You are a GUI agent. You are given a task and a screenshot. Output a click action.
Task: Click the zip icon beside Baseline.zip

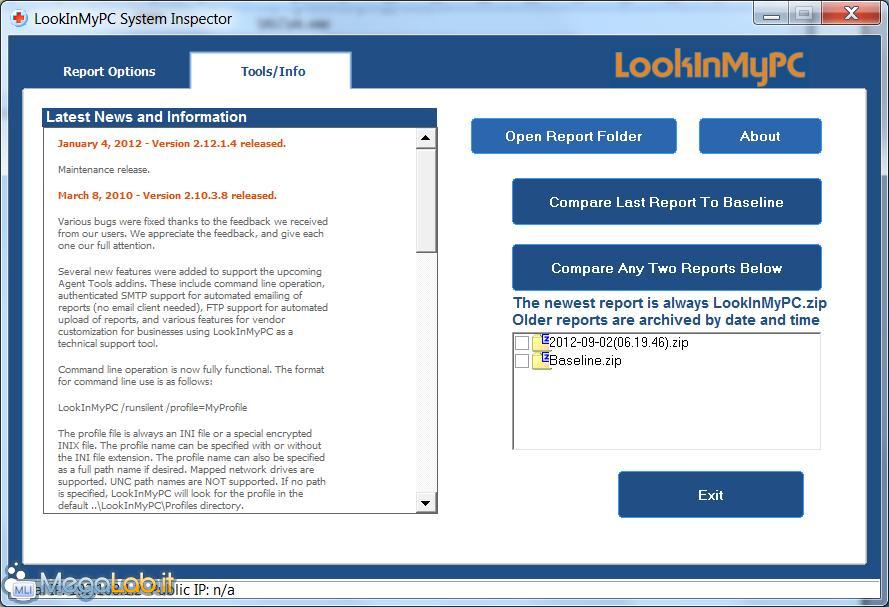pos(541,360)
